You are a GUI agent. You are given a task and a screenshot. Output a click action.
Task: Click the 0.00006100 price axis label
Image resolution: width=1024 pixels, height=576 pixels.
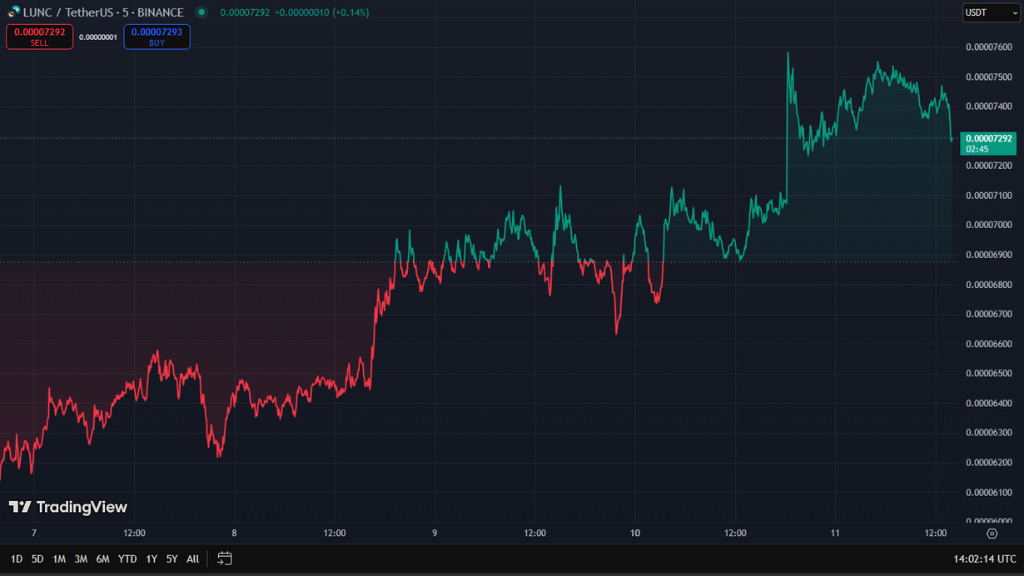click(x=989, y=492)
